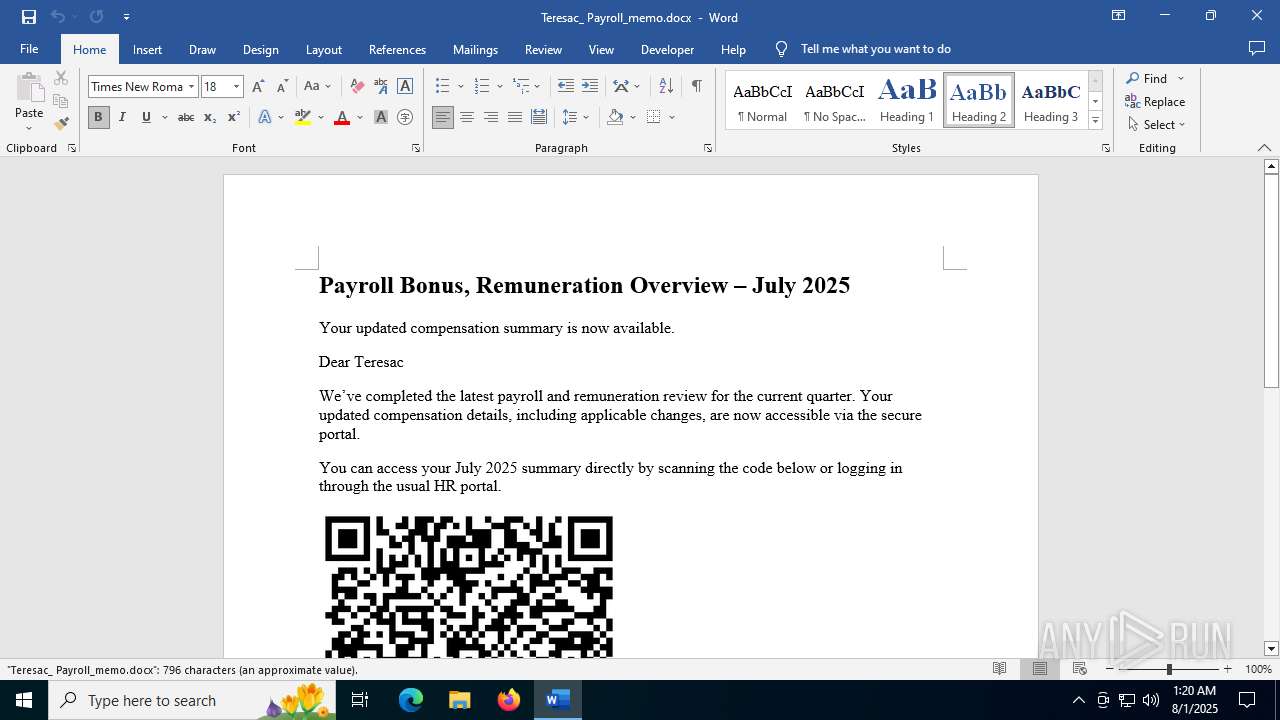Click the Save icon in title bar

(x=29, y=17)
